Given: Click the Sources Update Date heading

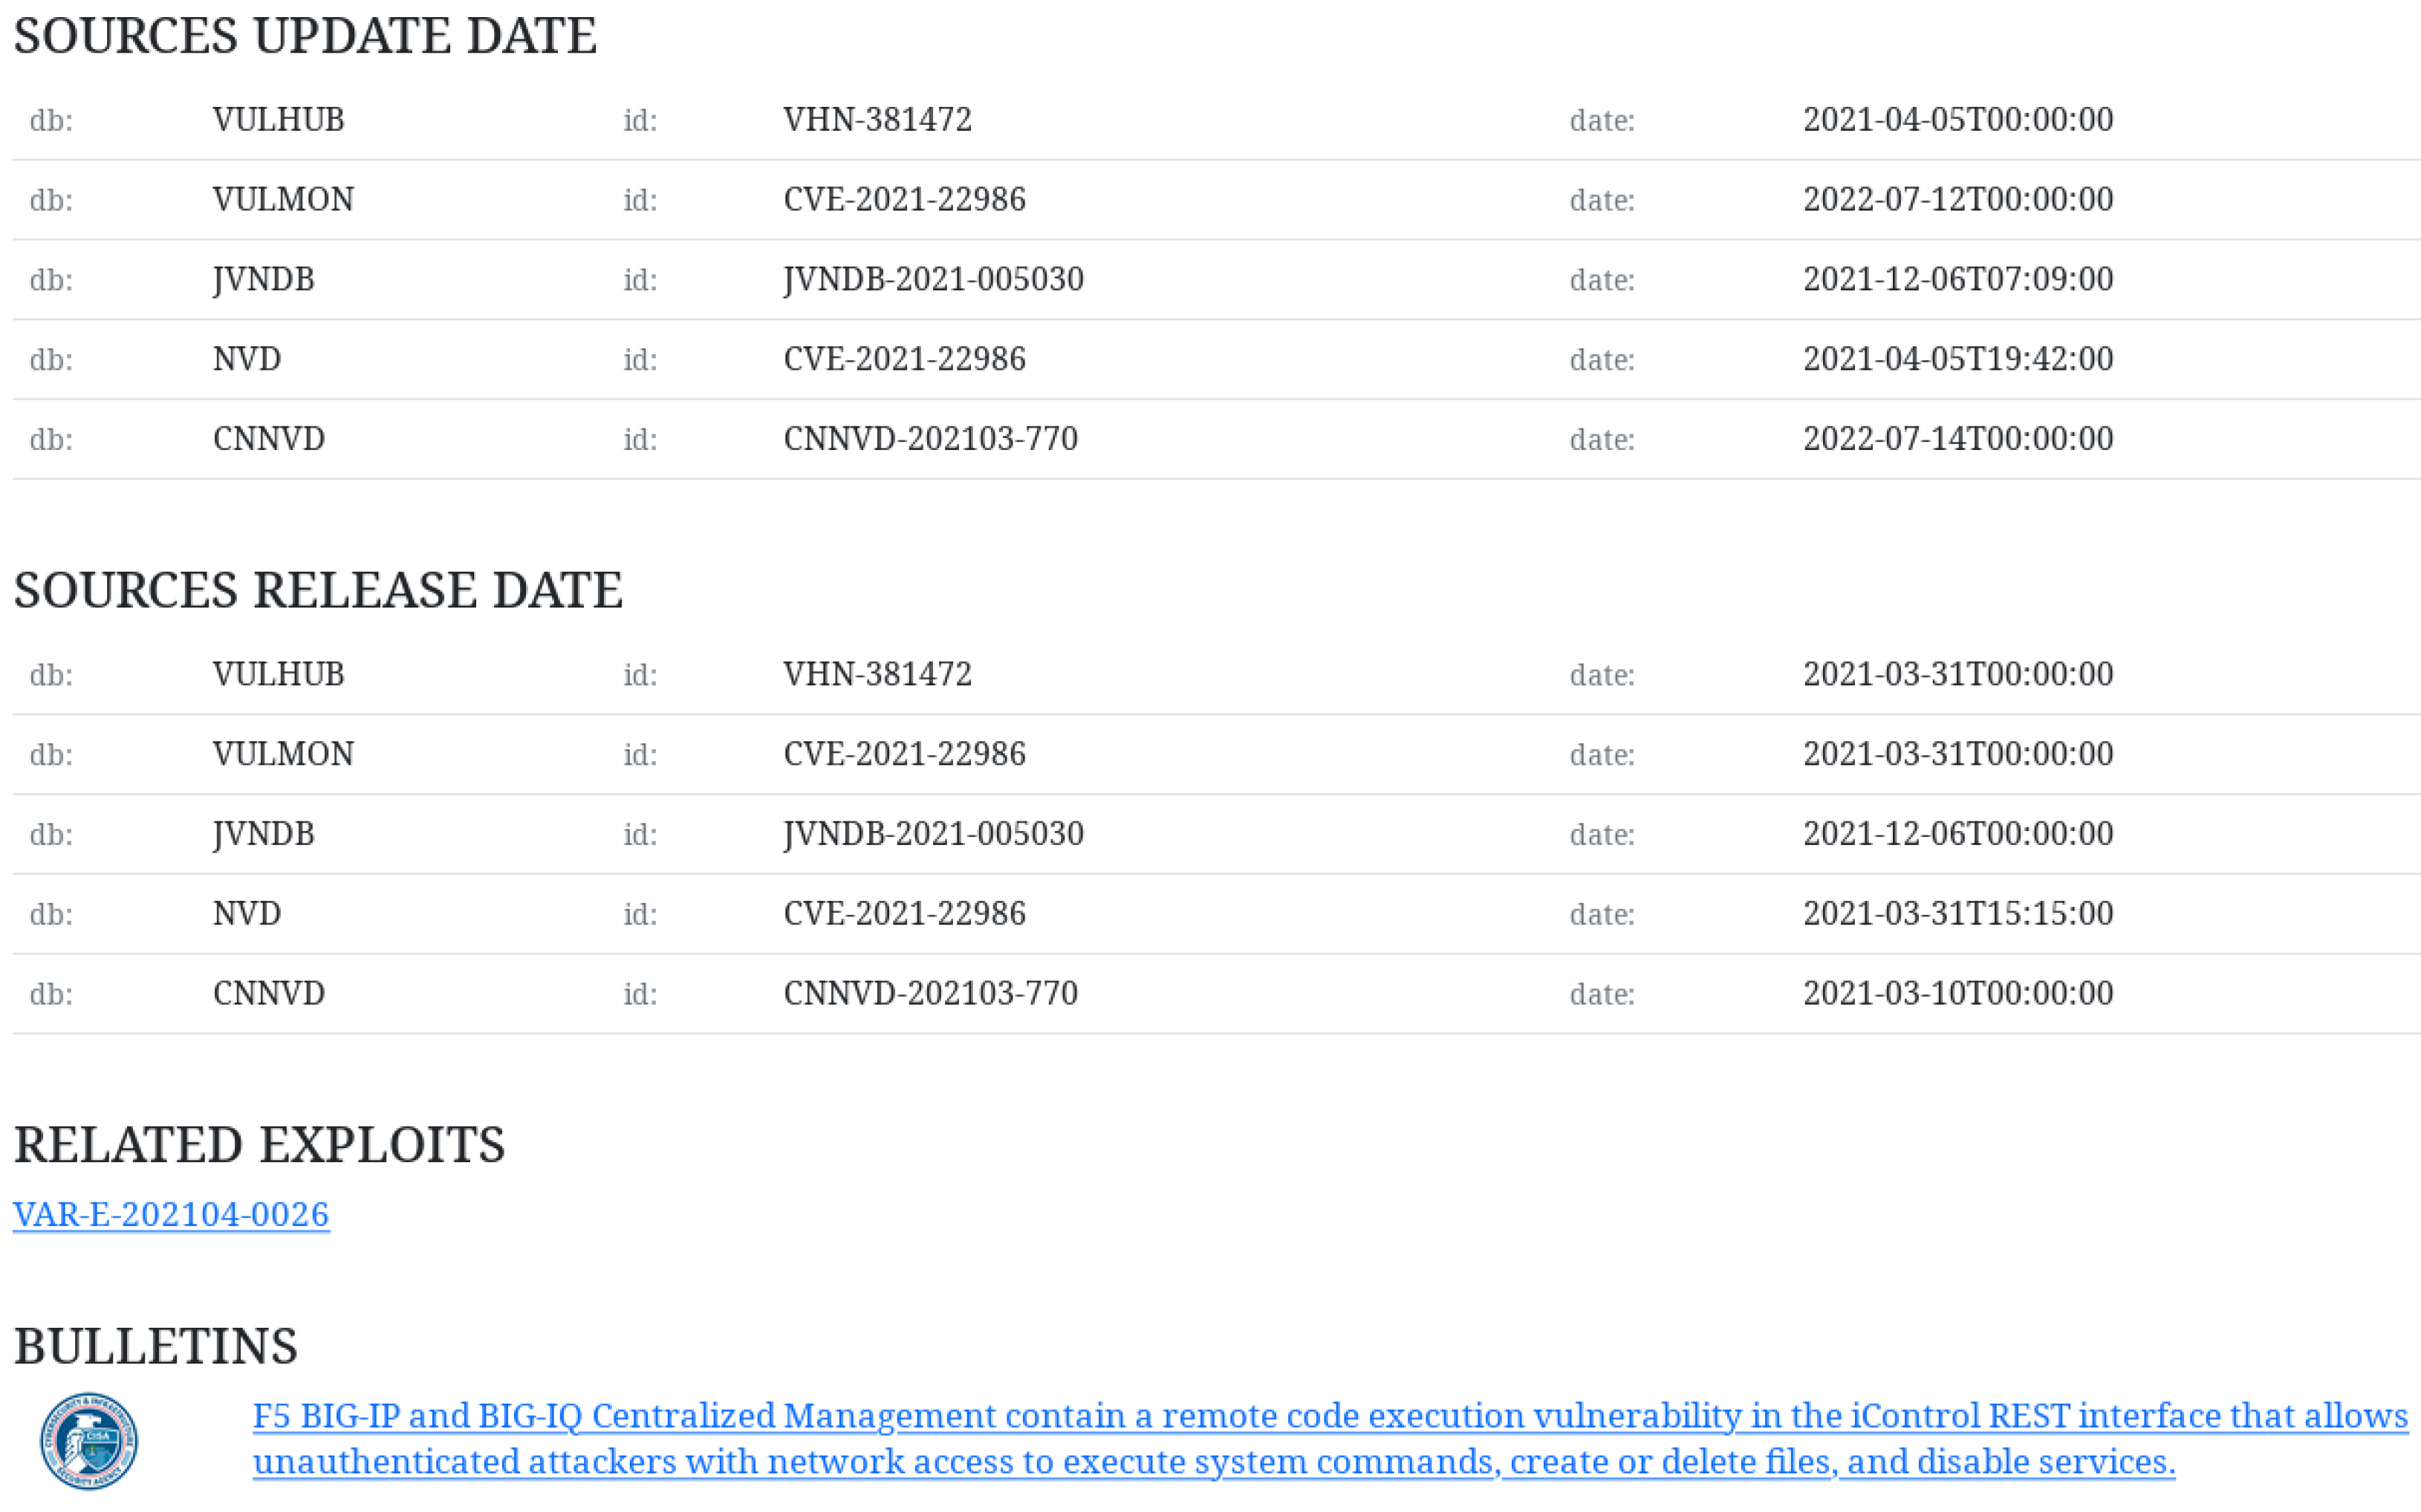Looking at the screenshot, I should tap(304, 36).
